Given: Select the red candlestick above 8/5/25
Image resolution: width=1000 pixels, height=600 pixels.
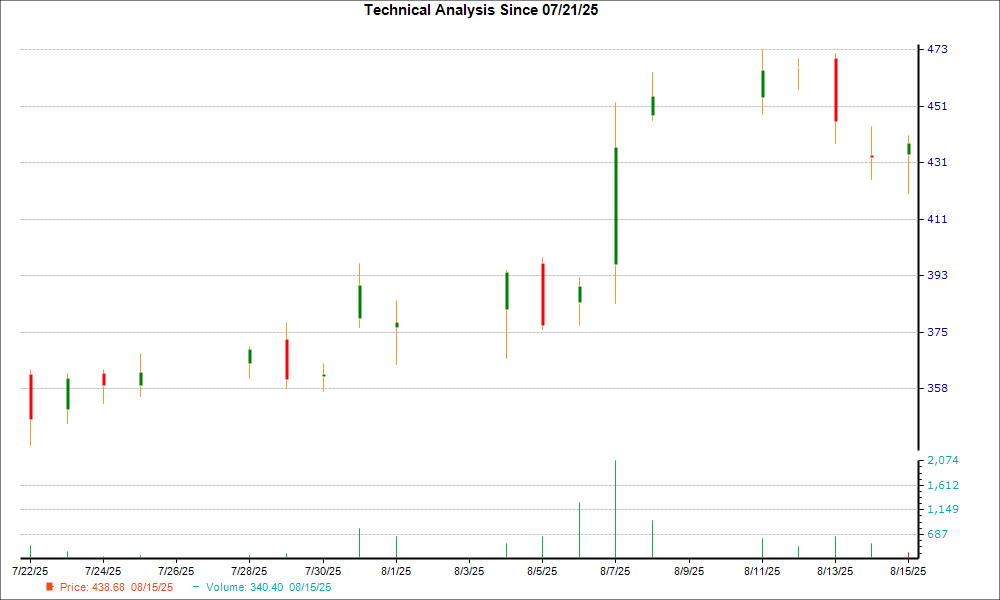Looking at the screenshot, I should 543,295.
